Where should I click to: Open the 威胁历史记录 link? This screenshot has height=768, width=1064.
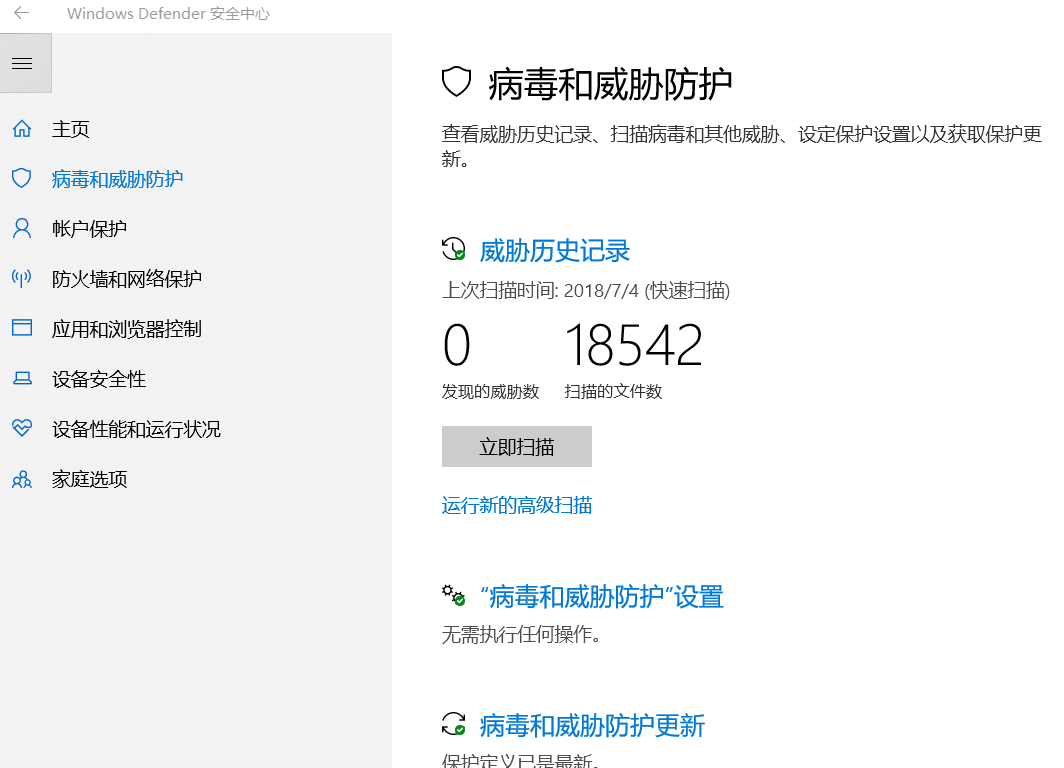pos(554,250)
